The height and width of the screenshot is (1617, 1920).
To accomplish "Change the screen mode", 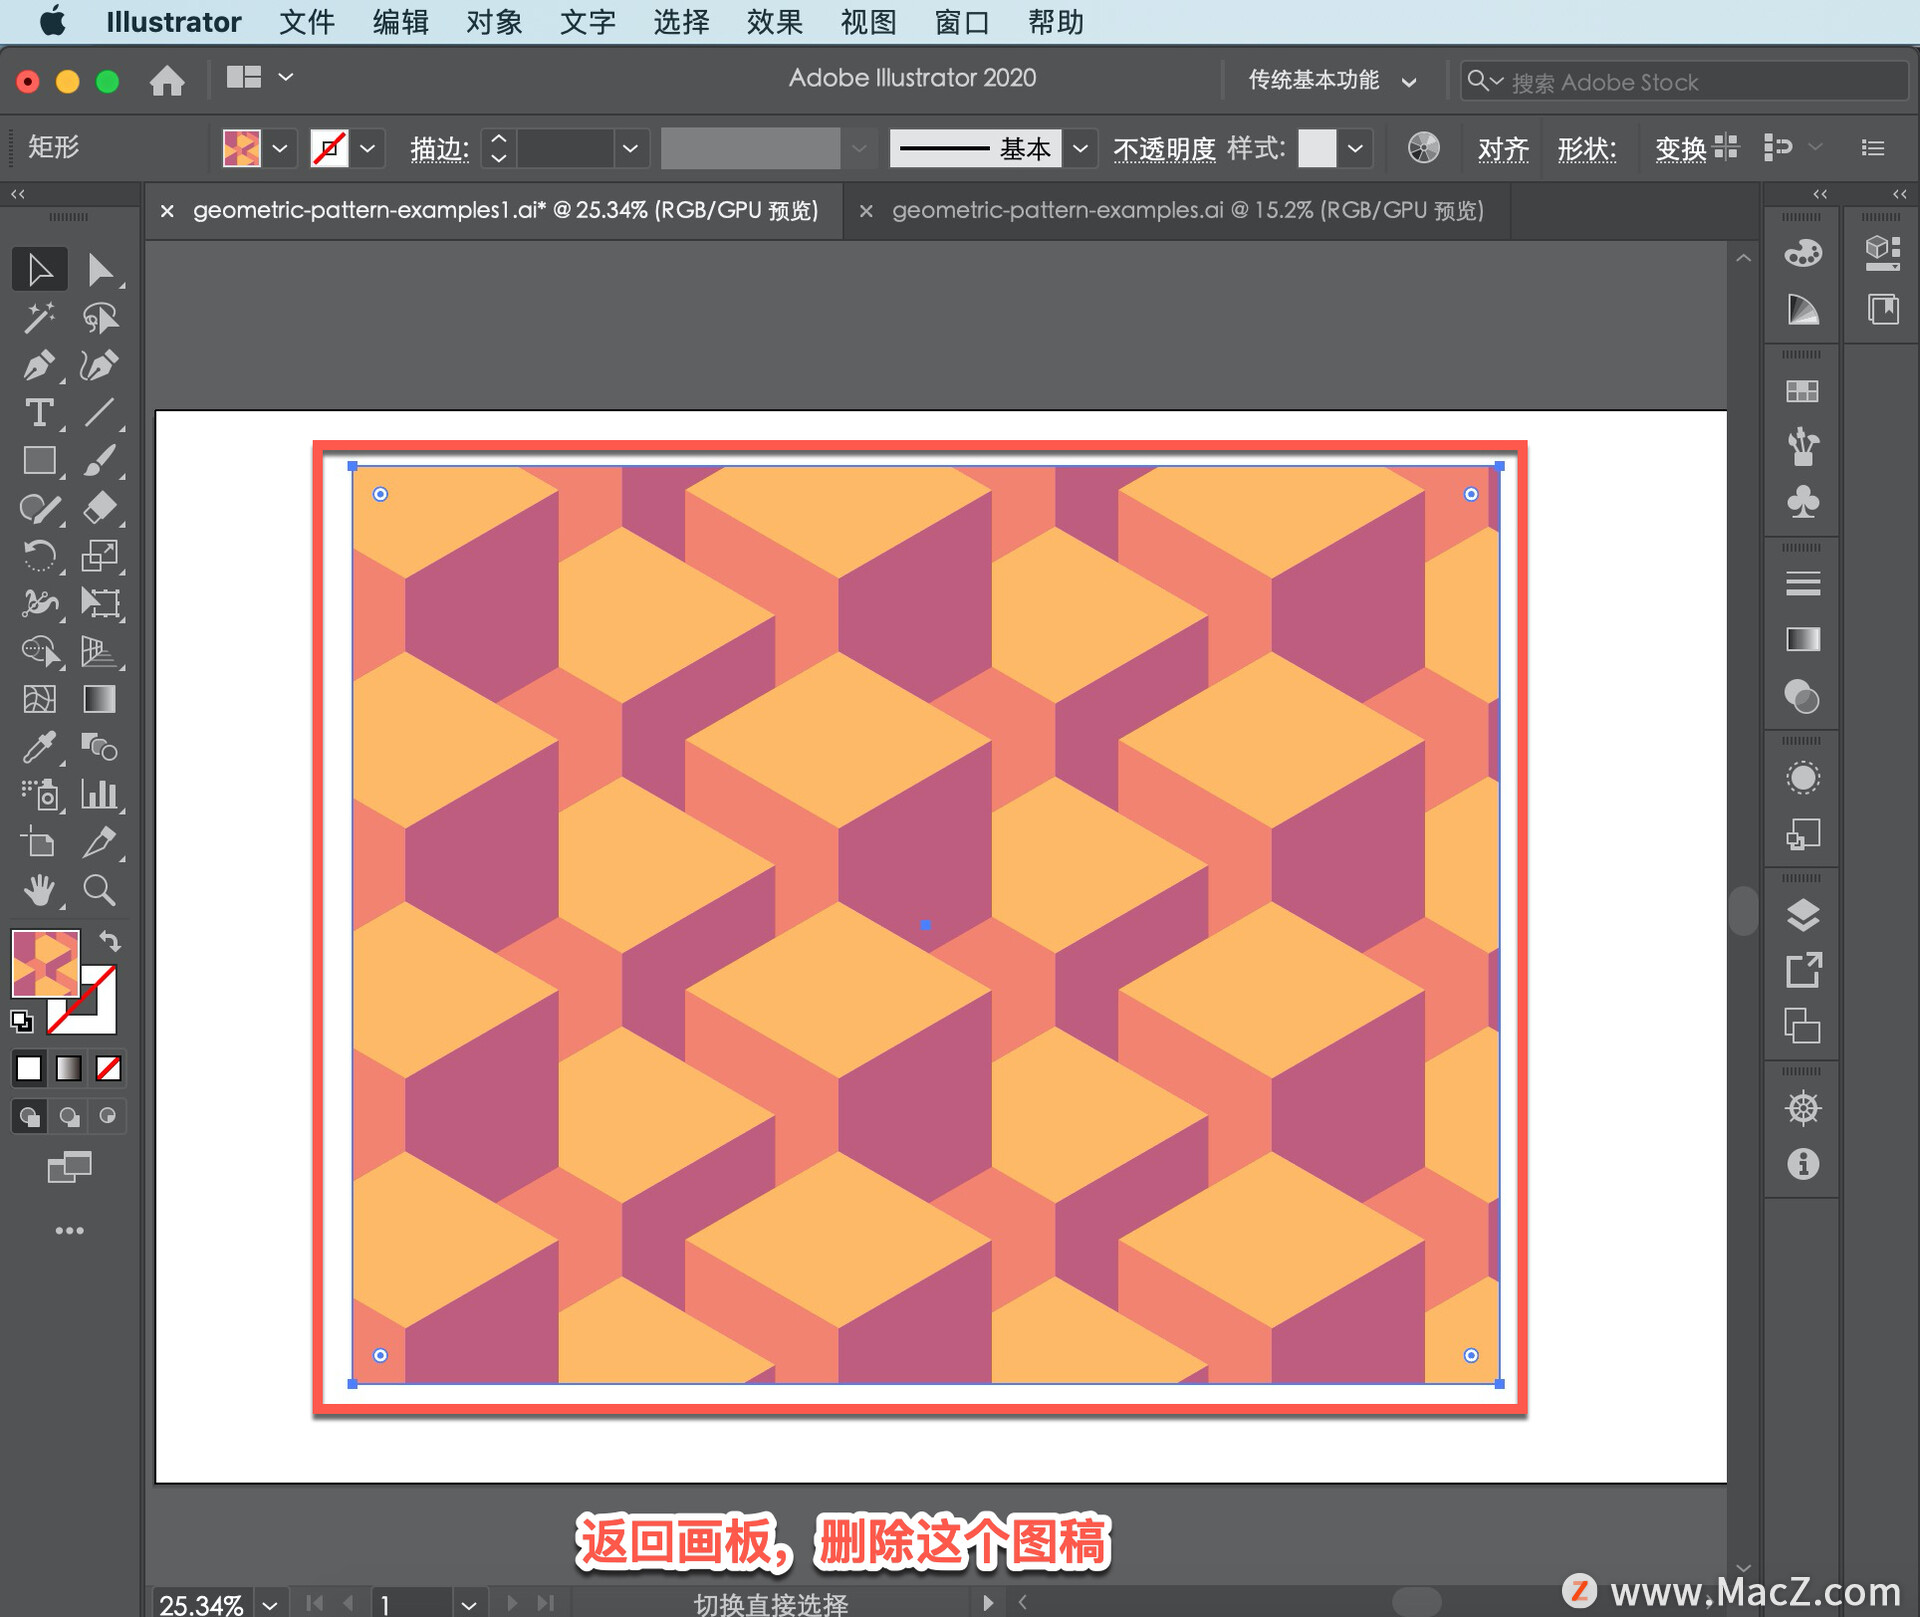I will (x=69, y=1166).
